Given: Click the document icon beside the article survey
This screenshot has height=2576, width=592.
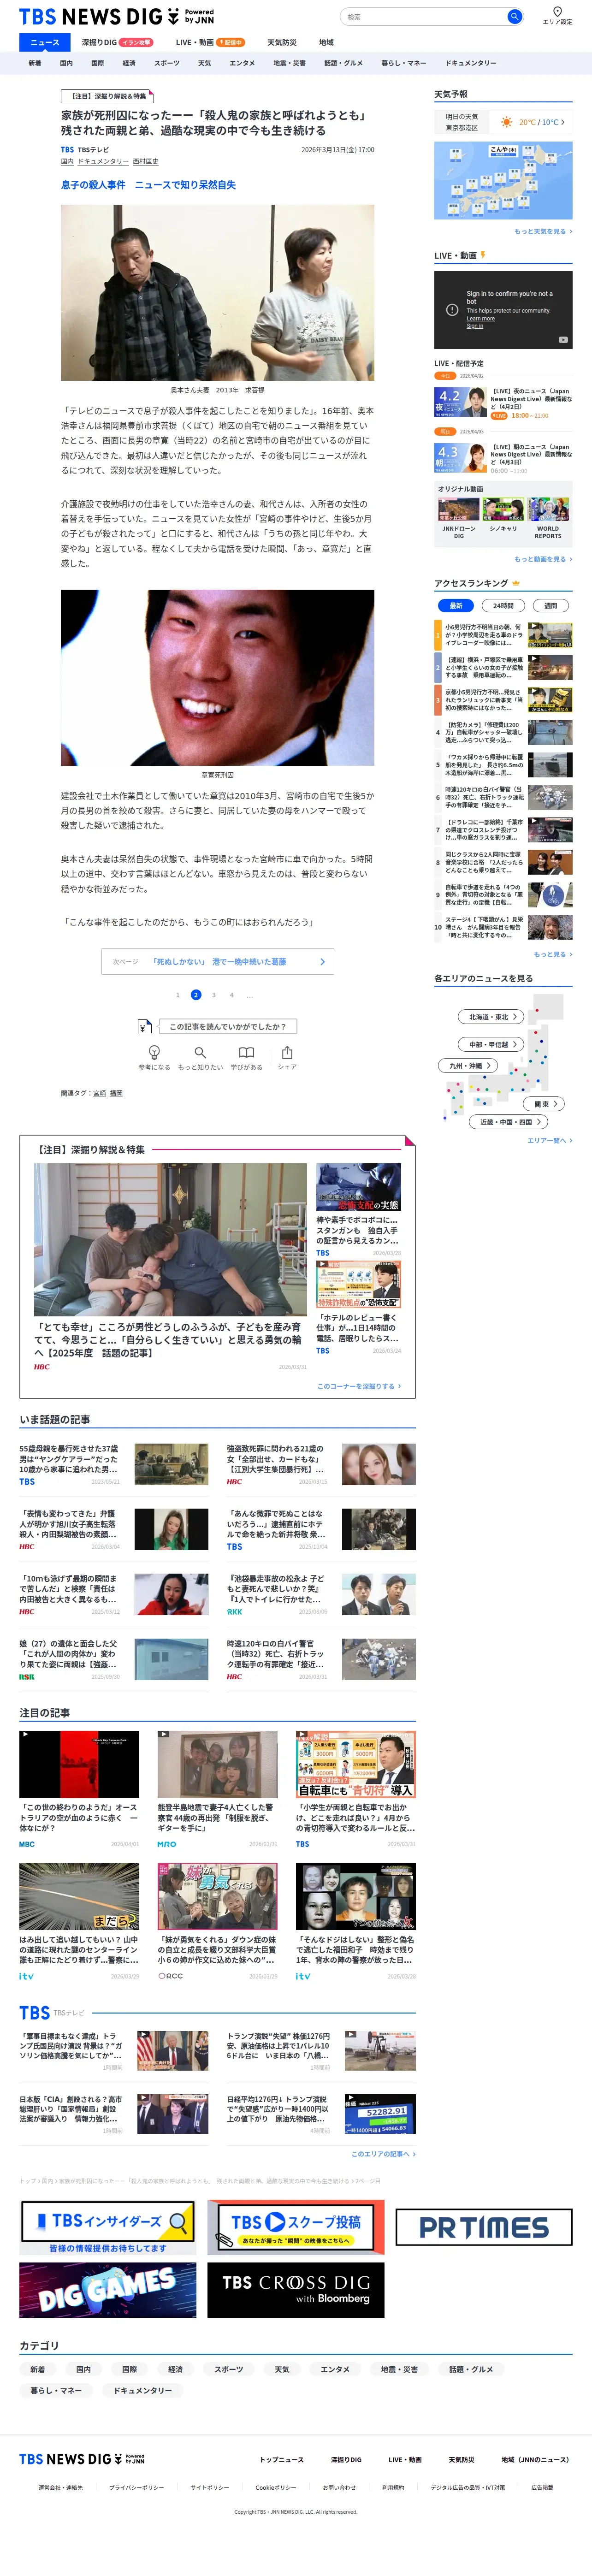Looking at the screenshot, I should 144,1026.
